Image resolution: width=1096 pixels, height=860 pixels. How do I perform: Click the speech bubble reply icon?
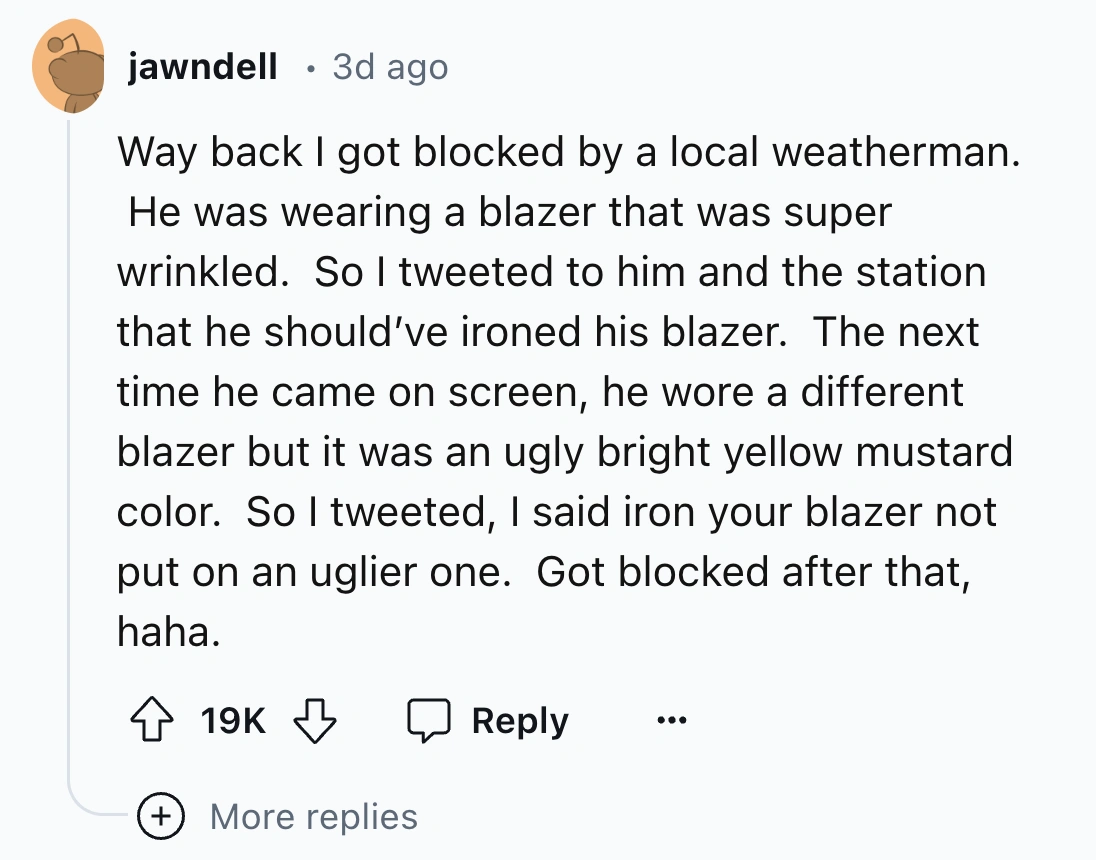428,721
